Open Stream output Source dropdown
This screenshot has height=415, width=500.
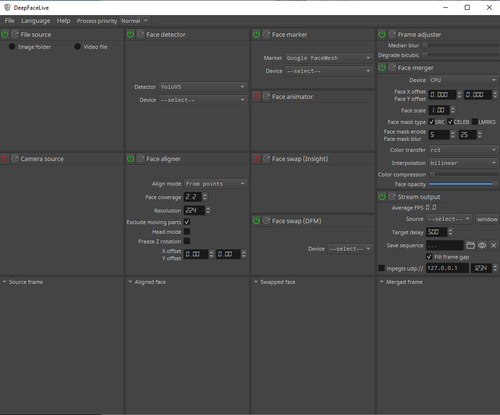pos(449,219)
